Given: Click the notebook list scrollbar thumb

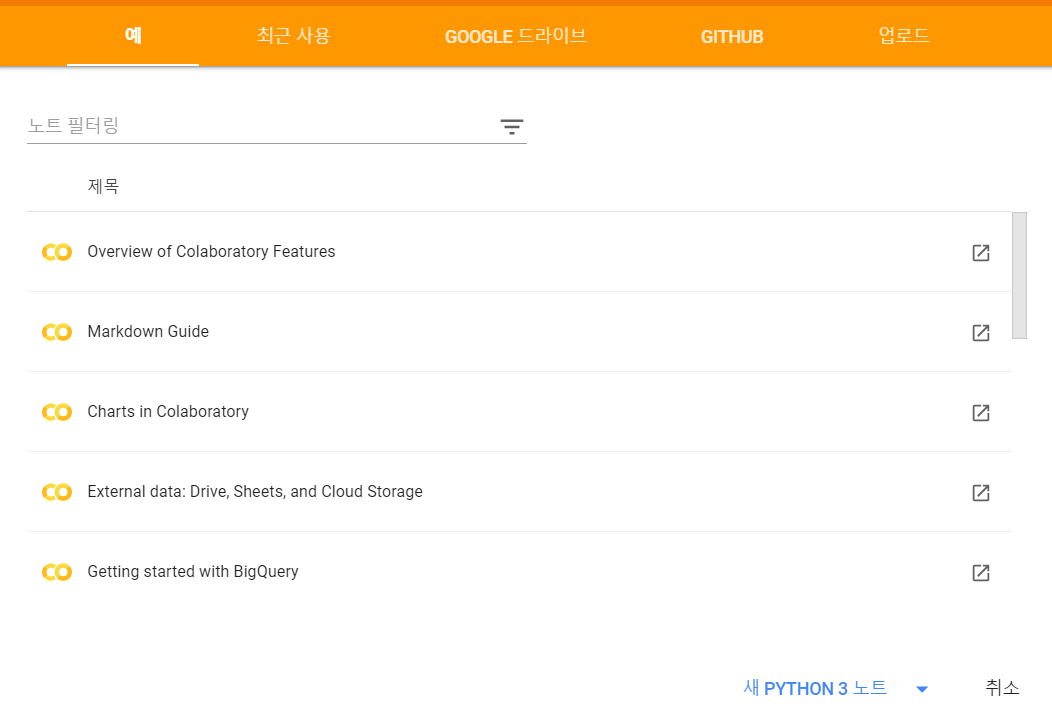Looking at the screenshot, I should click(x=1019, y=276).
